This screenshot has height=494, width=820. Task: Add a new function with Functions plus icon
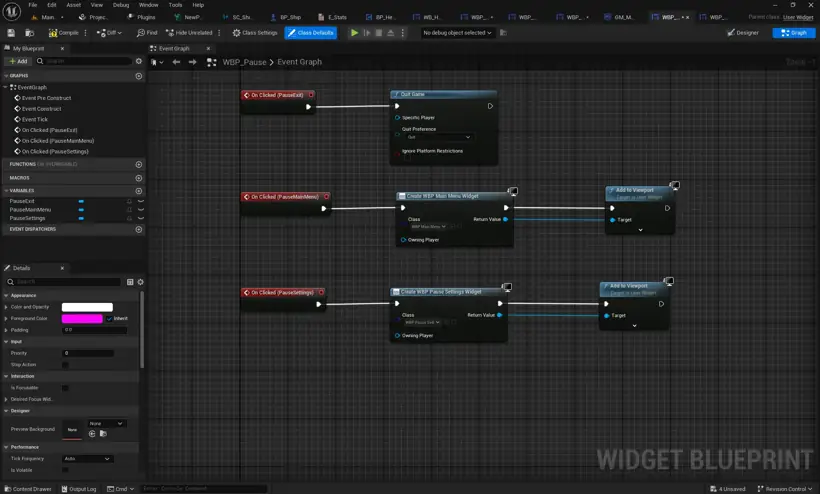point(139,164)
